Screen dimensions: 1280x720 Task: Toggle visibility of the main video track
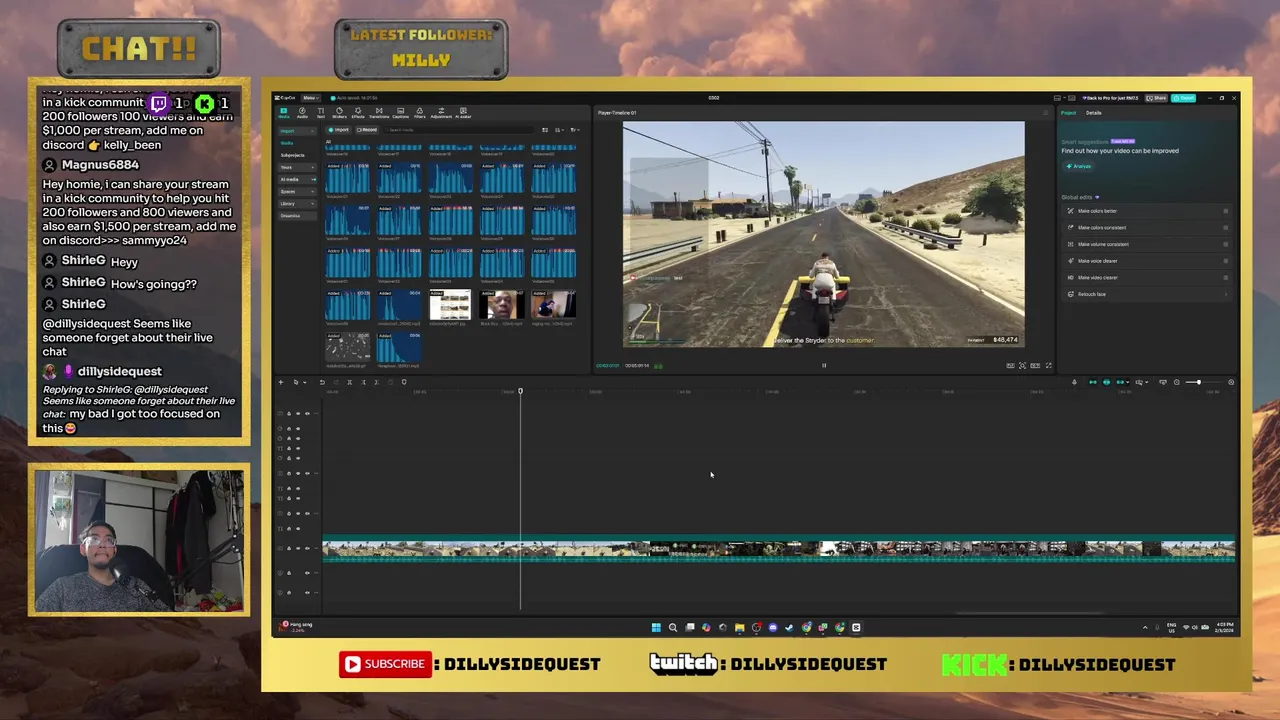click(298, 548)
